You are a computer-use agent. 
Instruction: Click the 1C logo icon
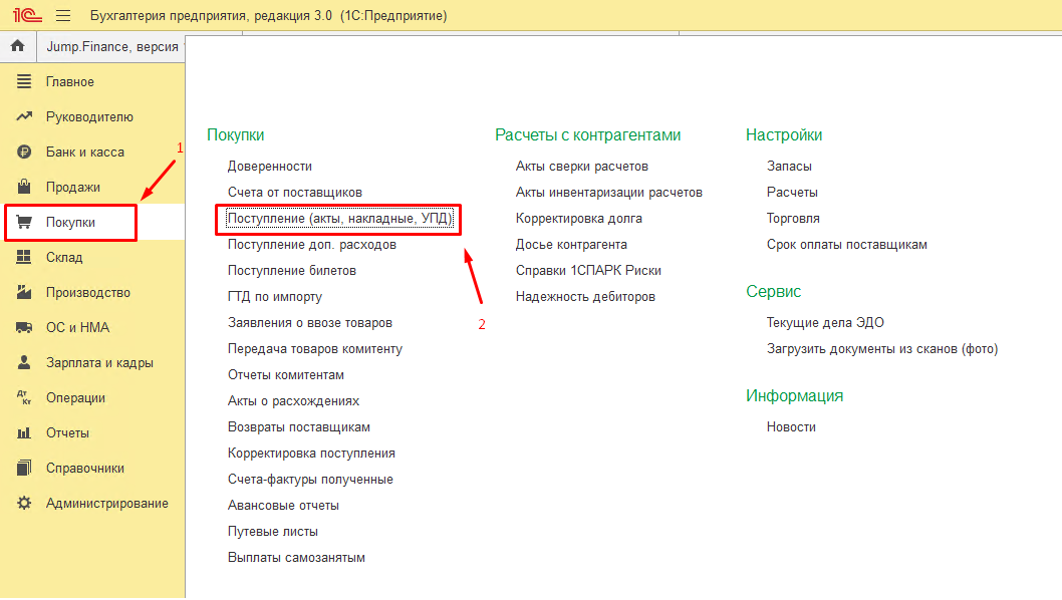(24, 16)
